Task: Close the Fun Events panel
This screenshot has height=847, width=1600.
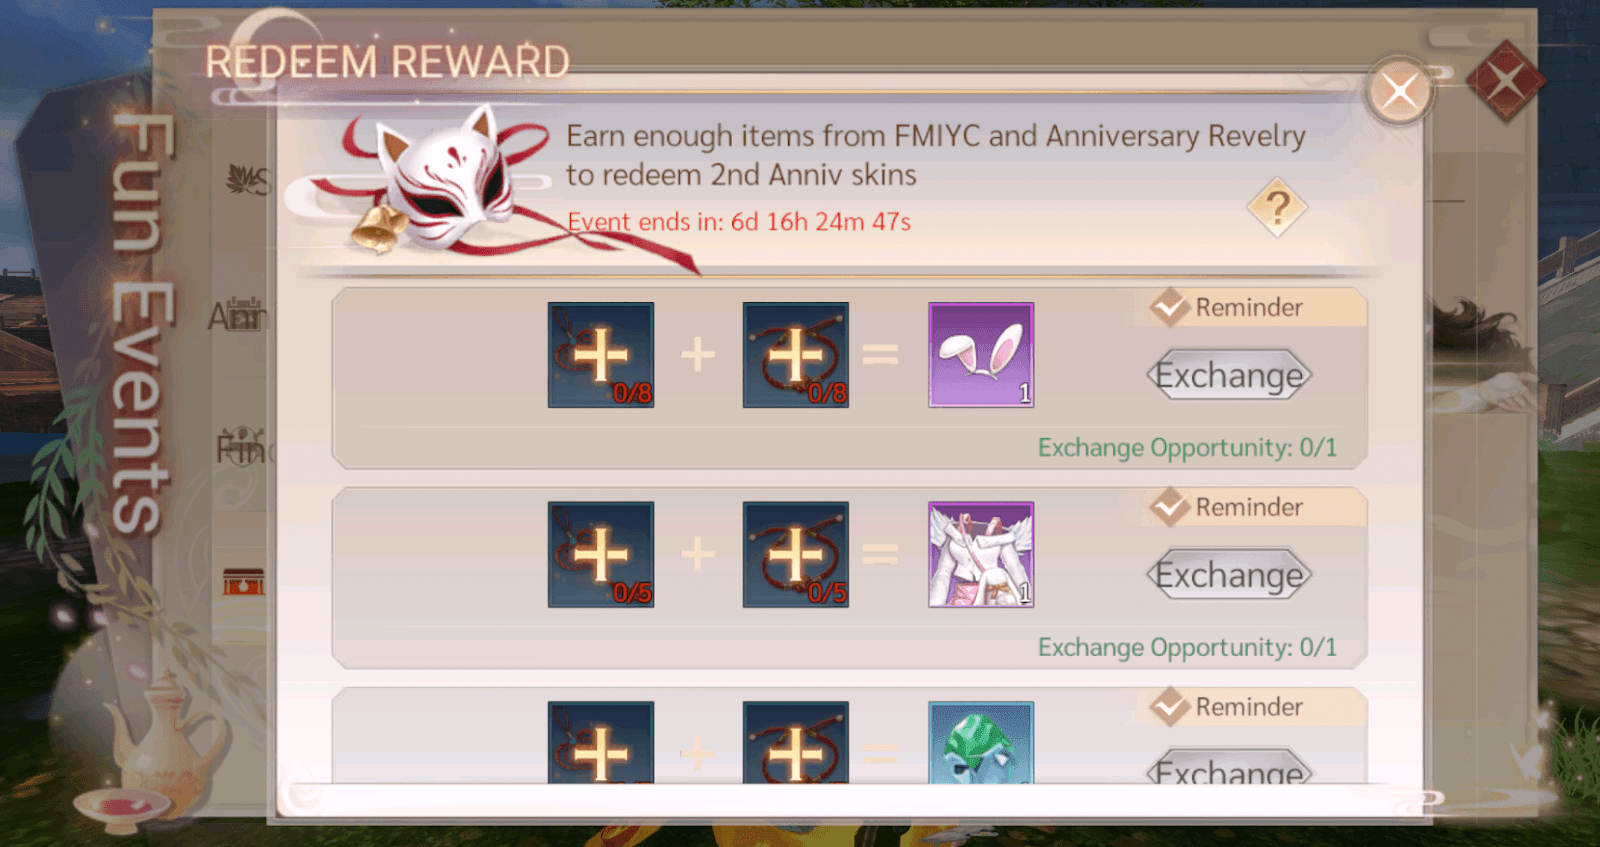Action: (1505, 81)
